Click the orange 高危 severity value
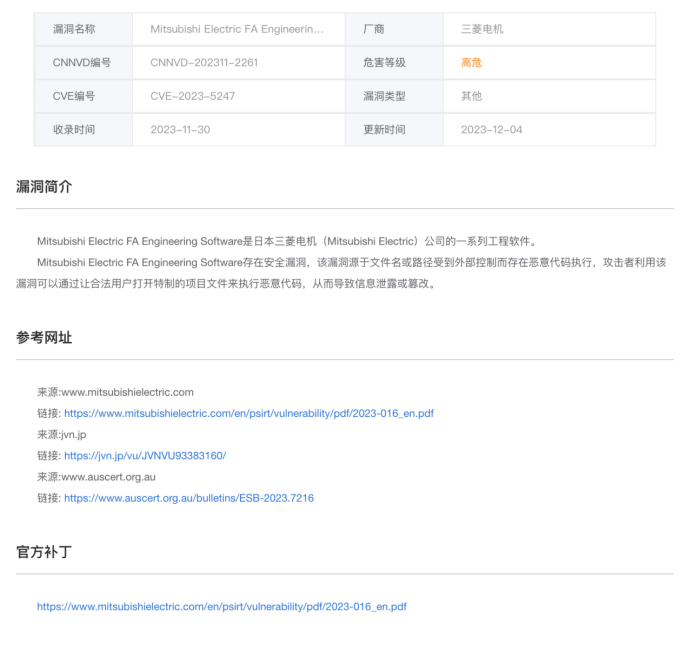The width and height of the screenshot is (692, 646). tap(471, 63)
